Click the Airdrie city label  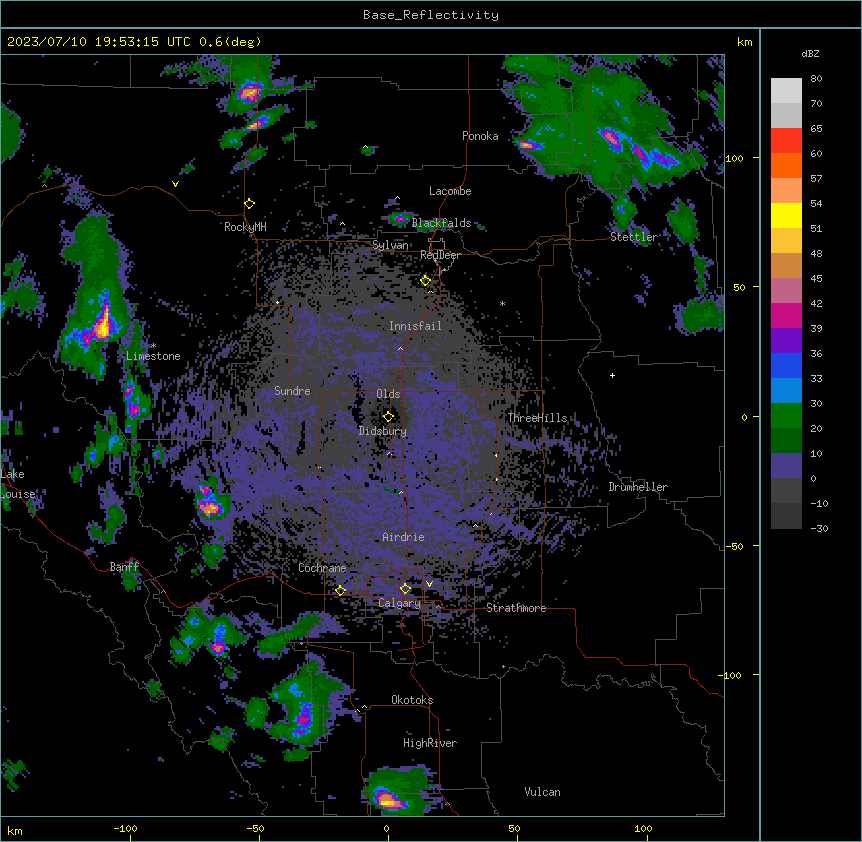point(403,537)
